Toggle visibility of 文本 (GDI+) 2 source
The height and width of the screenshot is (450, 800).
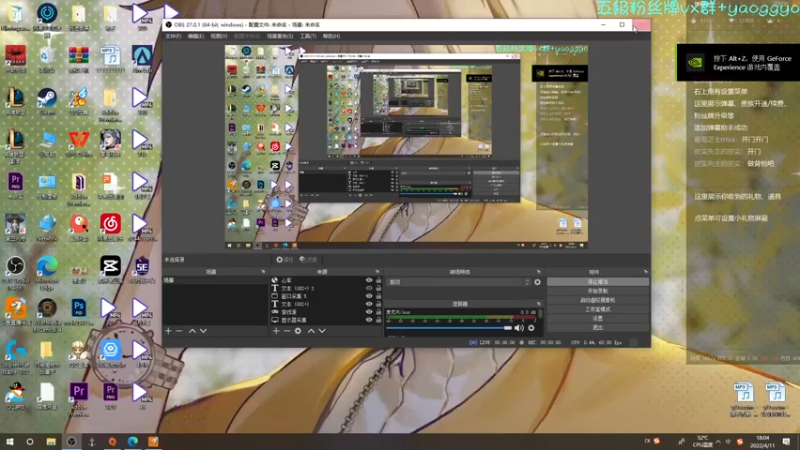369,288
